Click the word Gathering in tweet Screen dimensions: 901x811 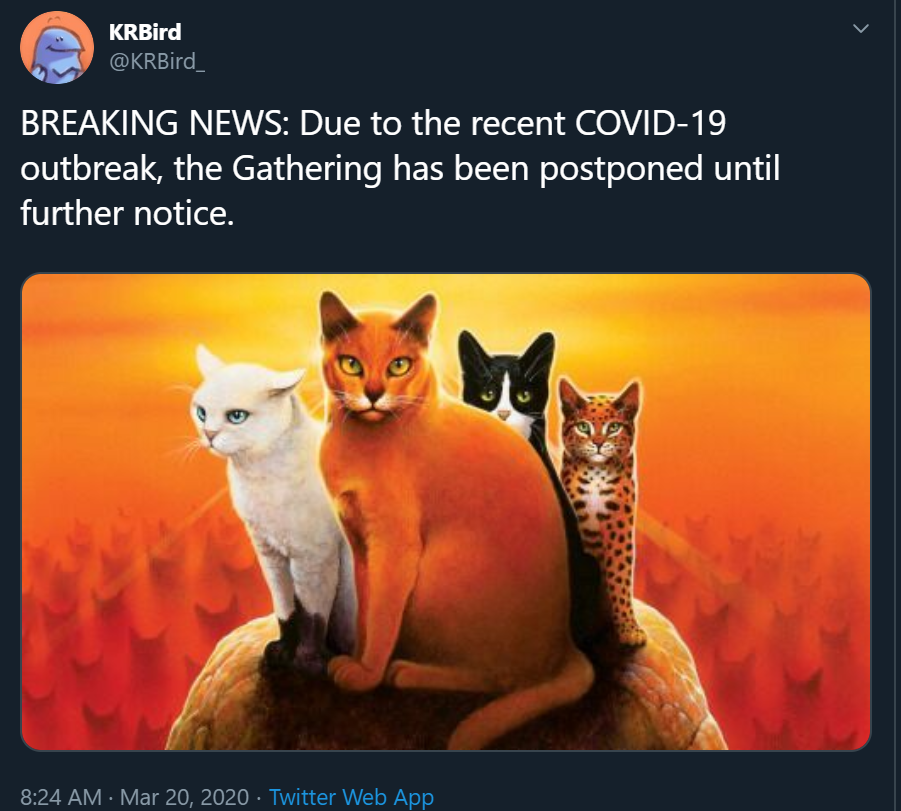point(307,168)
